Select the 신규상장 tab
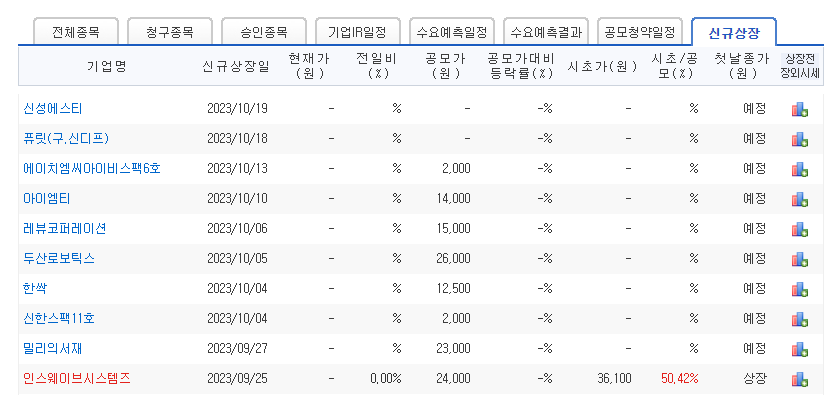Viewport: 825px width, 395px height. point(734,33)
